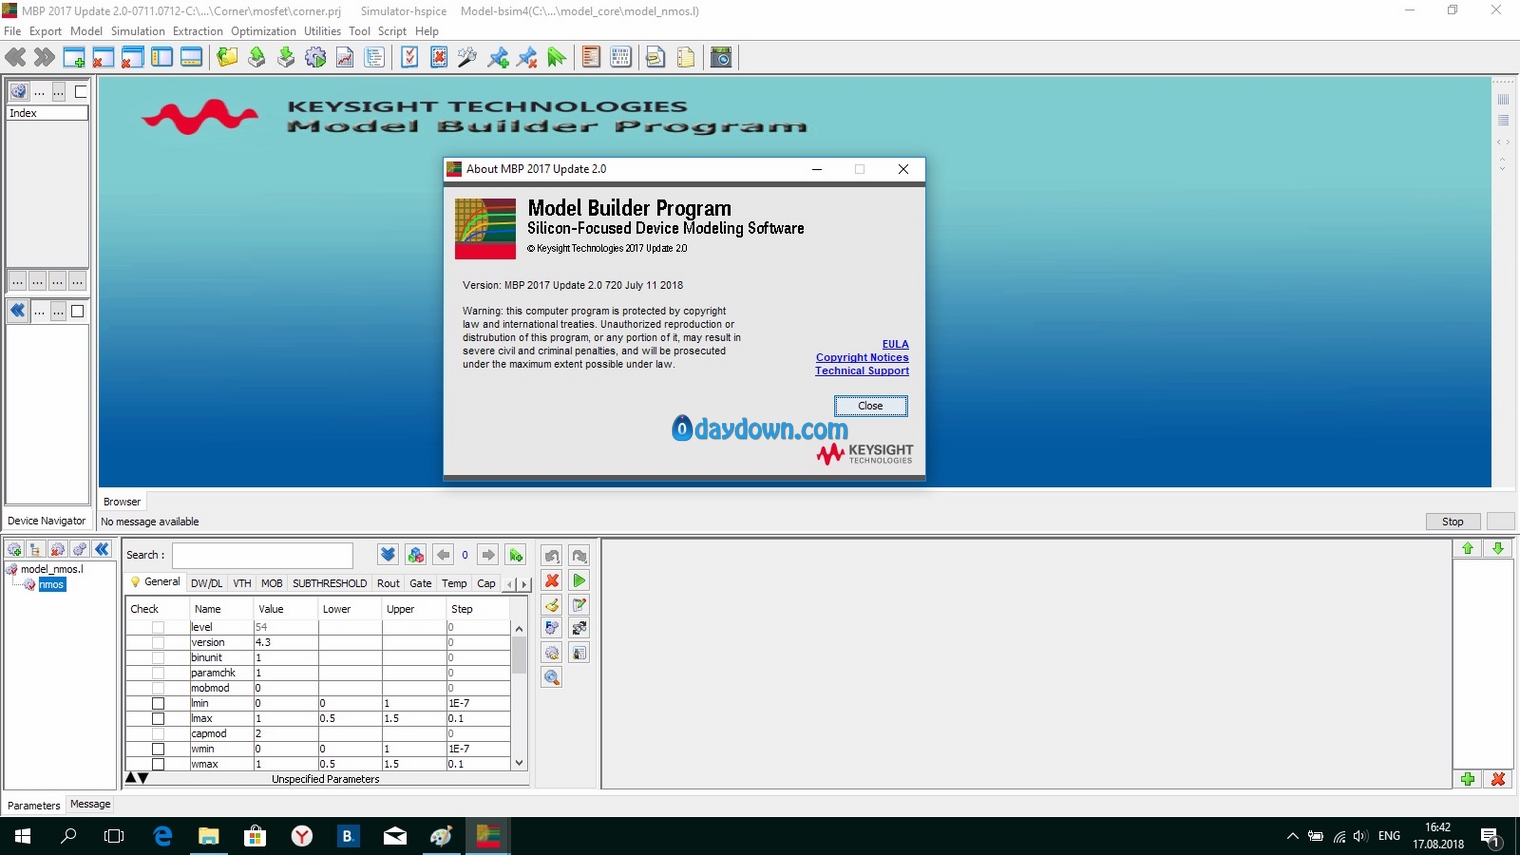The image size is (1520, 855).
Task: Open the Utilities menu
Action: (x=322, y=31)
